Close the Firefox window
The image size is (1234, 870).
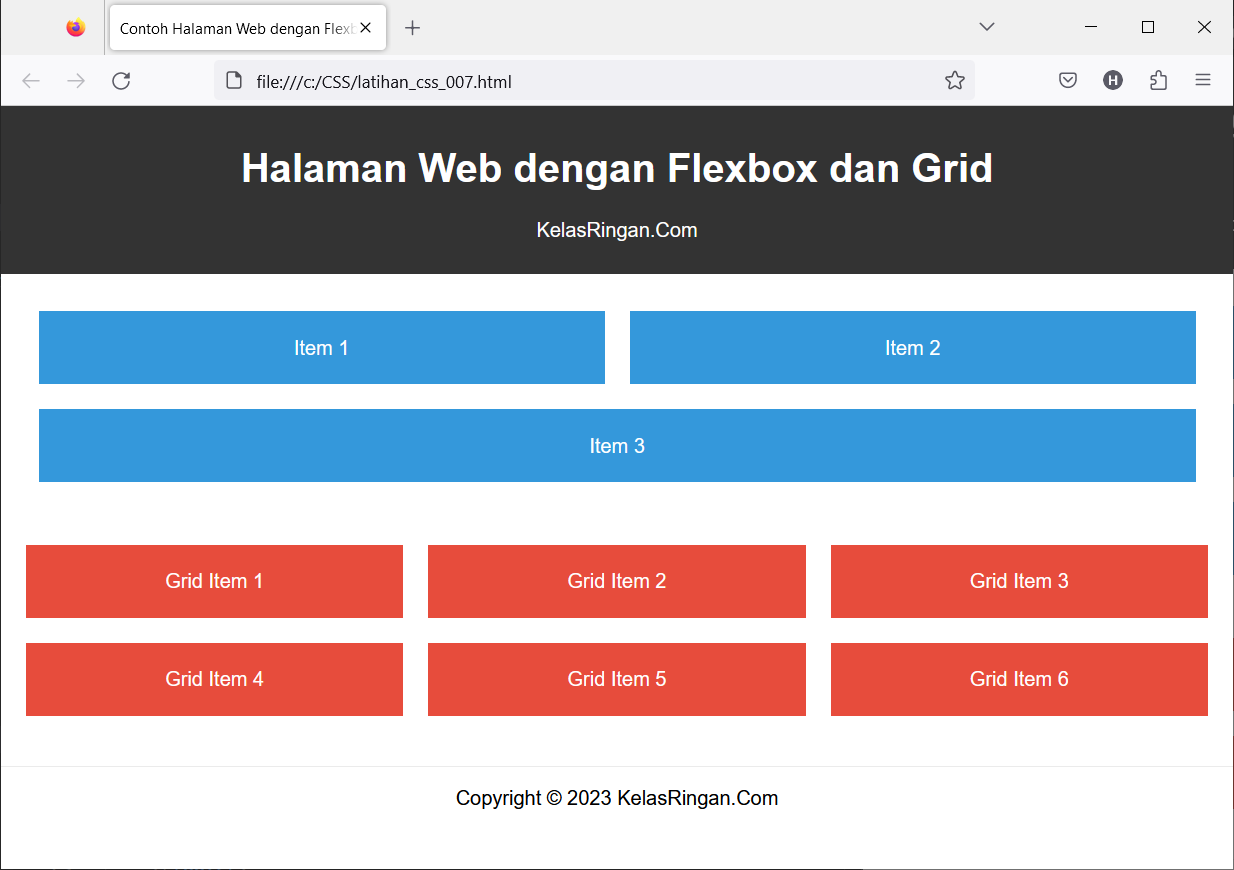[x=1205, y=27]
